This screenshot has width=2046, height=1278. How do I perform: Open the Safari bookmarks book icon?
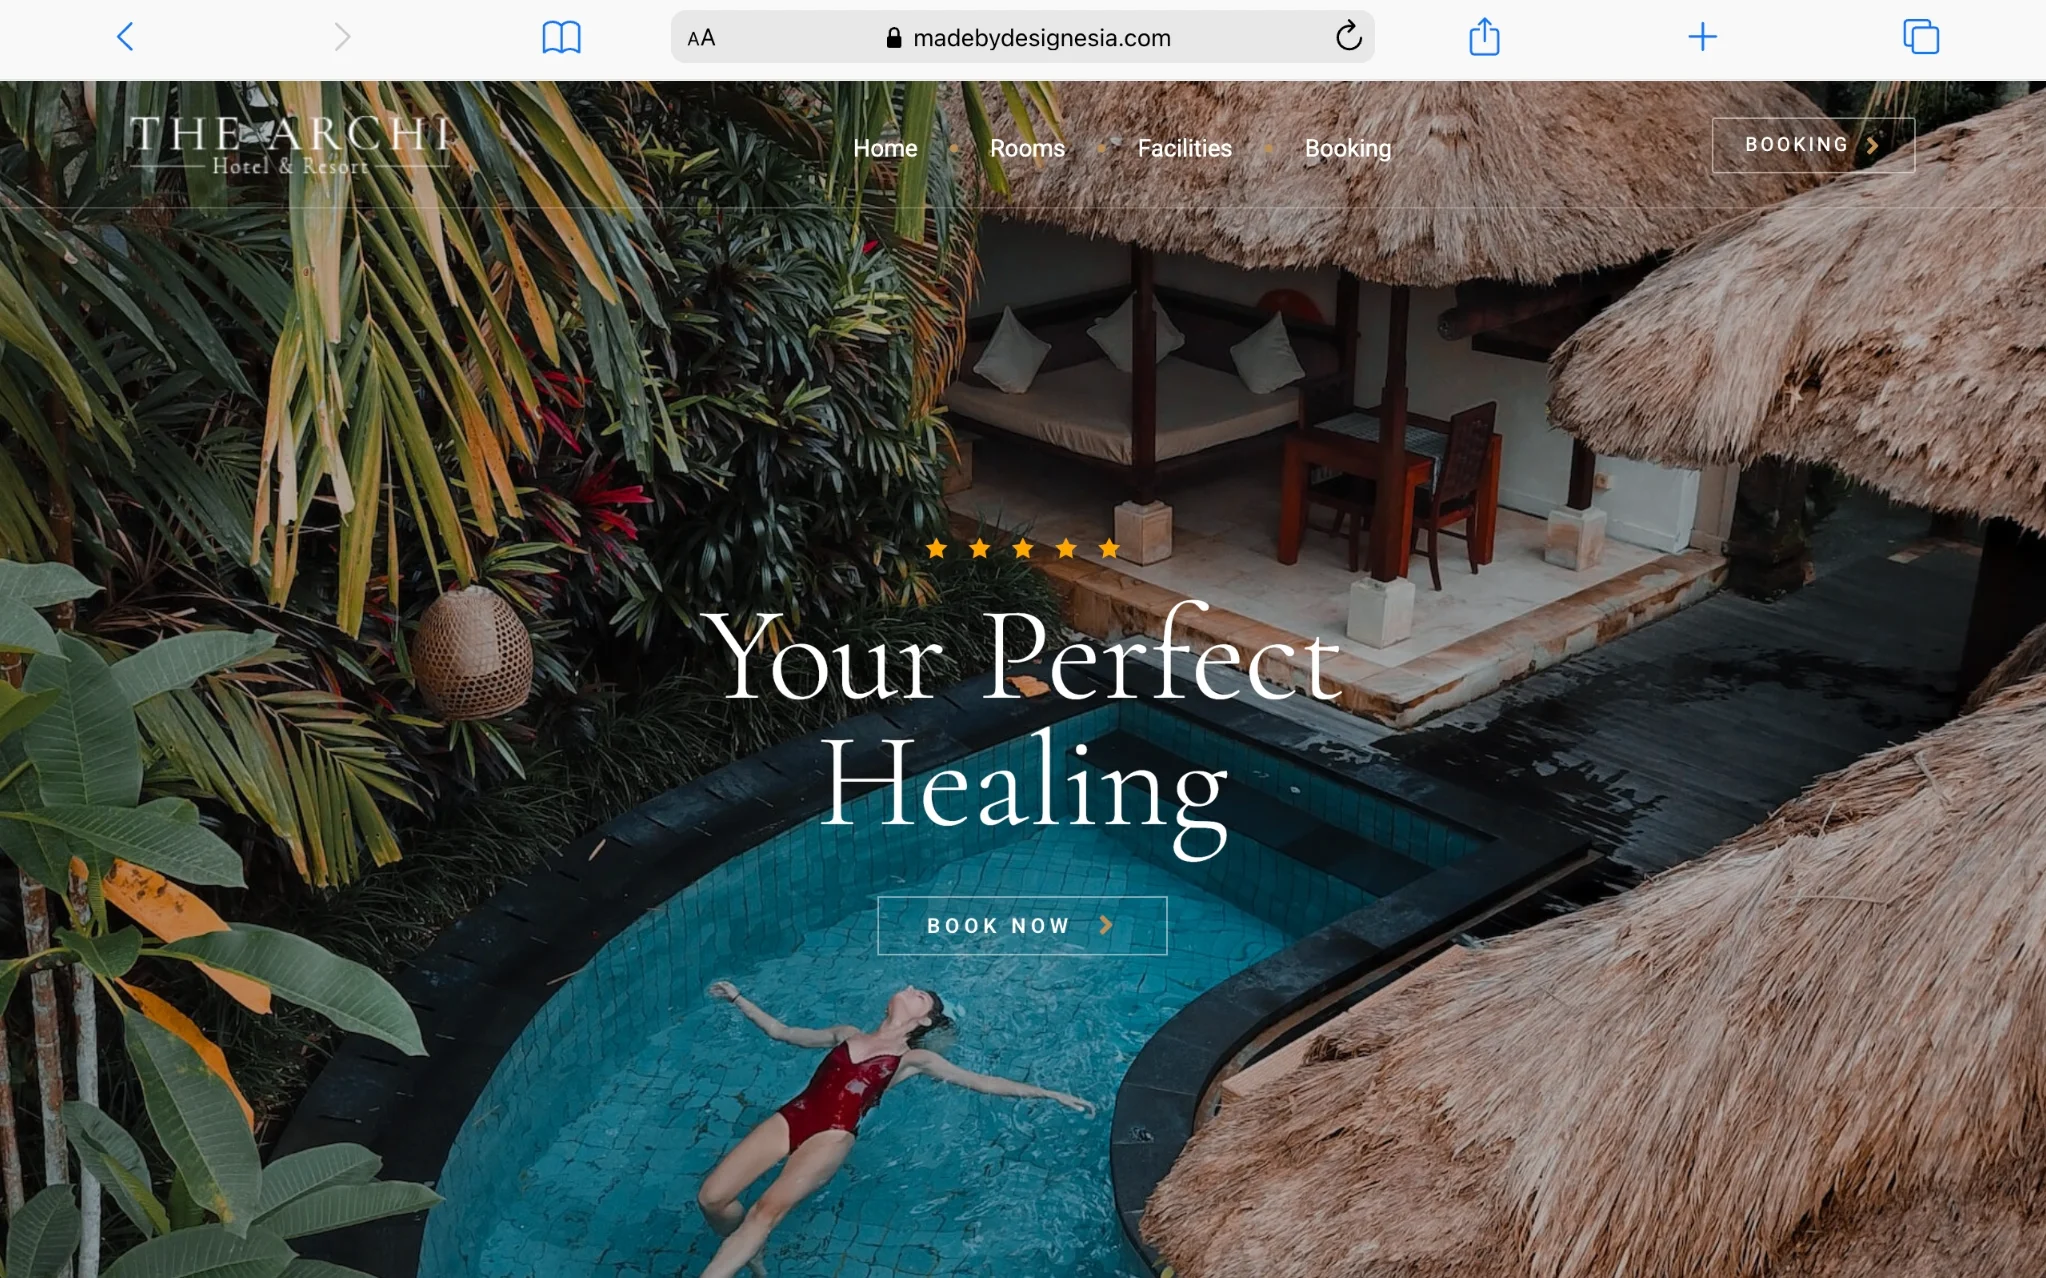[x=561, y=37]
